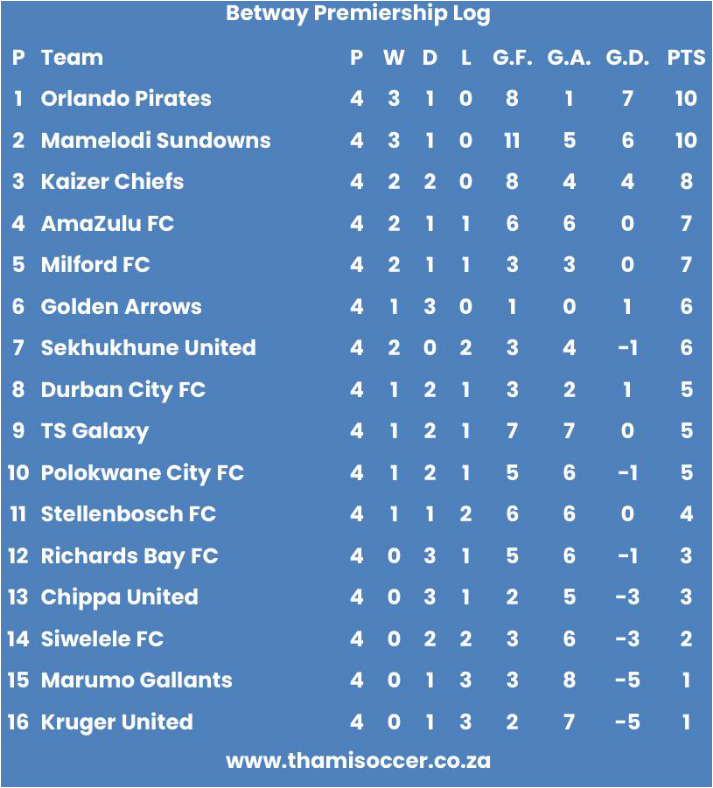Click Golden Arrows team name
713x788 pixels.
click(x=121, y=306)
